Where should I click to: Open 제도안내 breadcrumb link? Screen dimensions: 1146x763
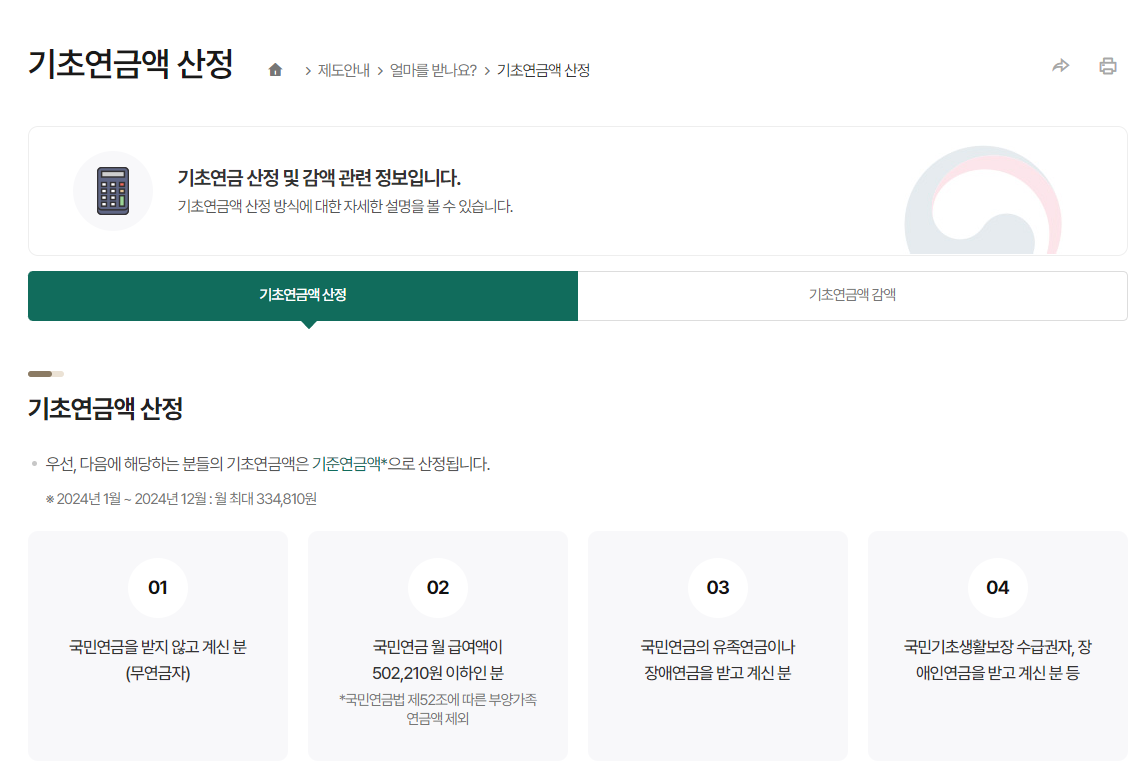click(344, 70)
